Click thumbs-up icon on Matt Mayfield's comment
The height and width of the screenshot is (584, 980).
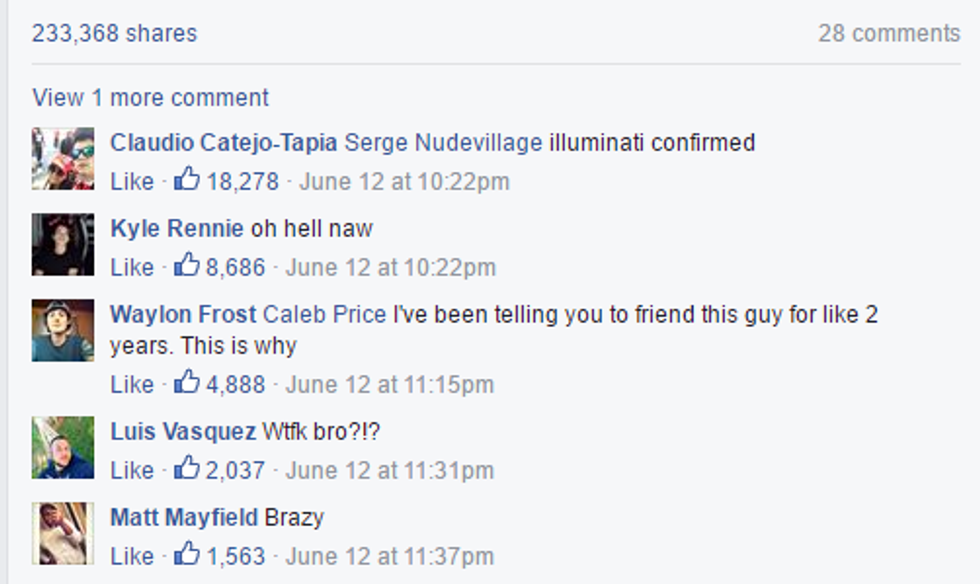tap(187, 555)
